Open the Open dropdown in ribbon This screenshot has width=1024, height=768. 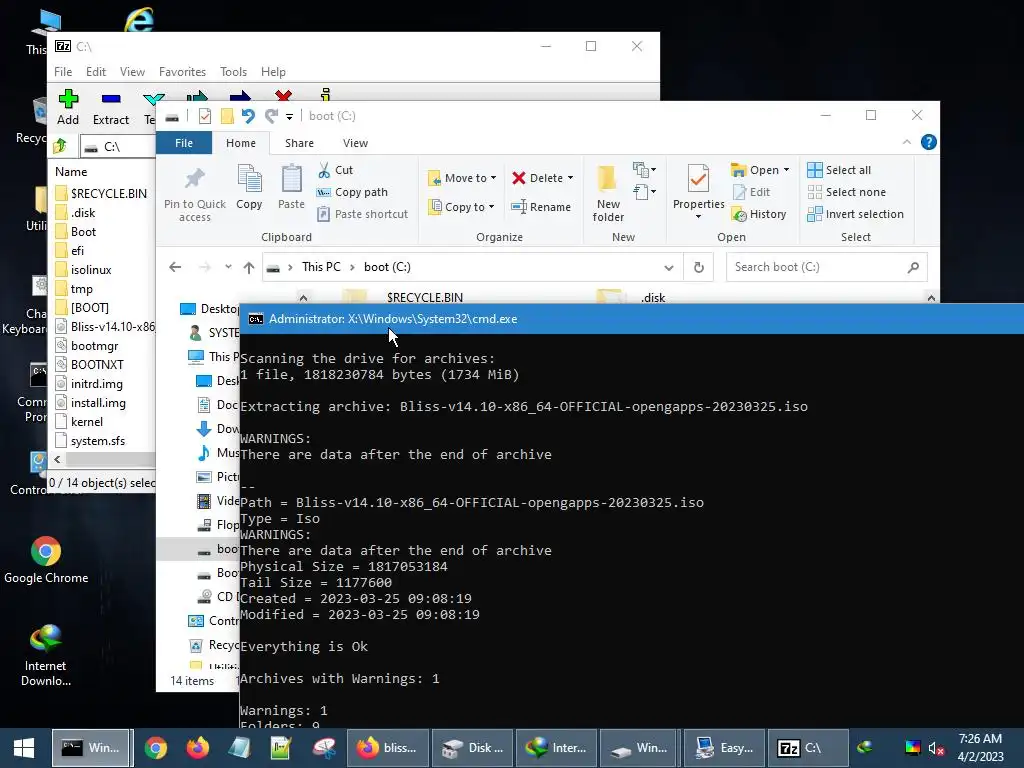(760, 170)
